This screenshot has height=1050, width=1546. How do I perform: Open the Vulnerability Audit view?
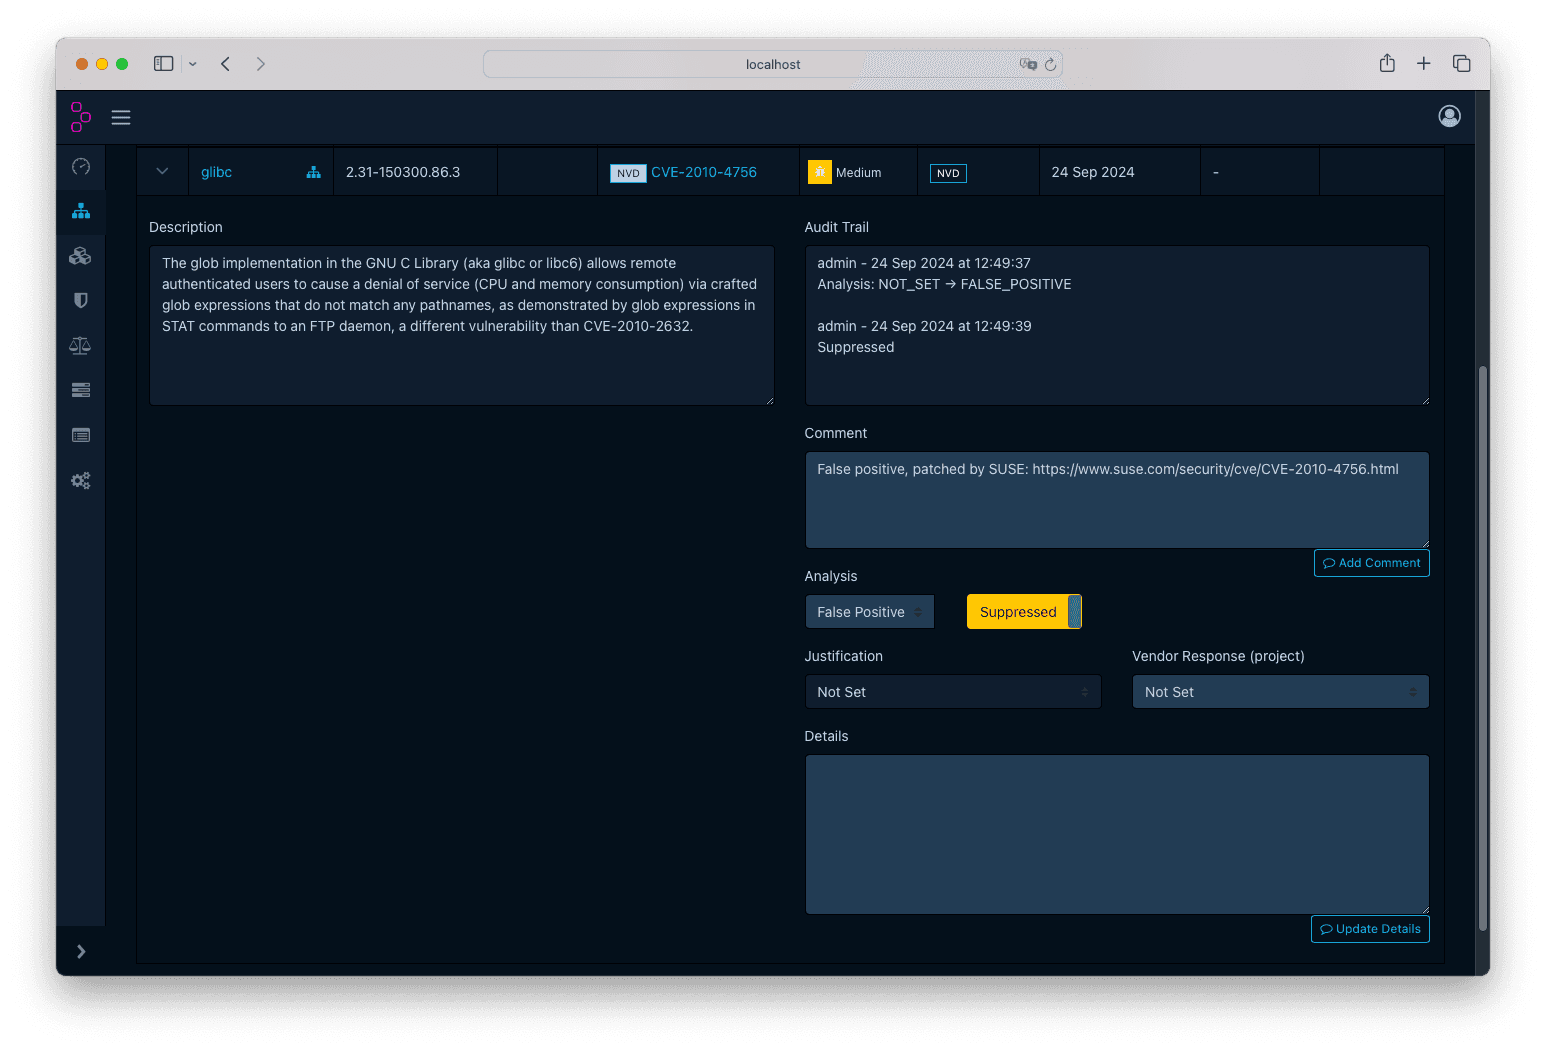coord(81,434)
